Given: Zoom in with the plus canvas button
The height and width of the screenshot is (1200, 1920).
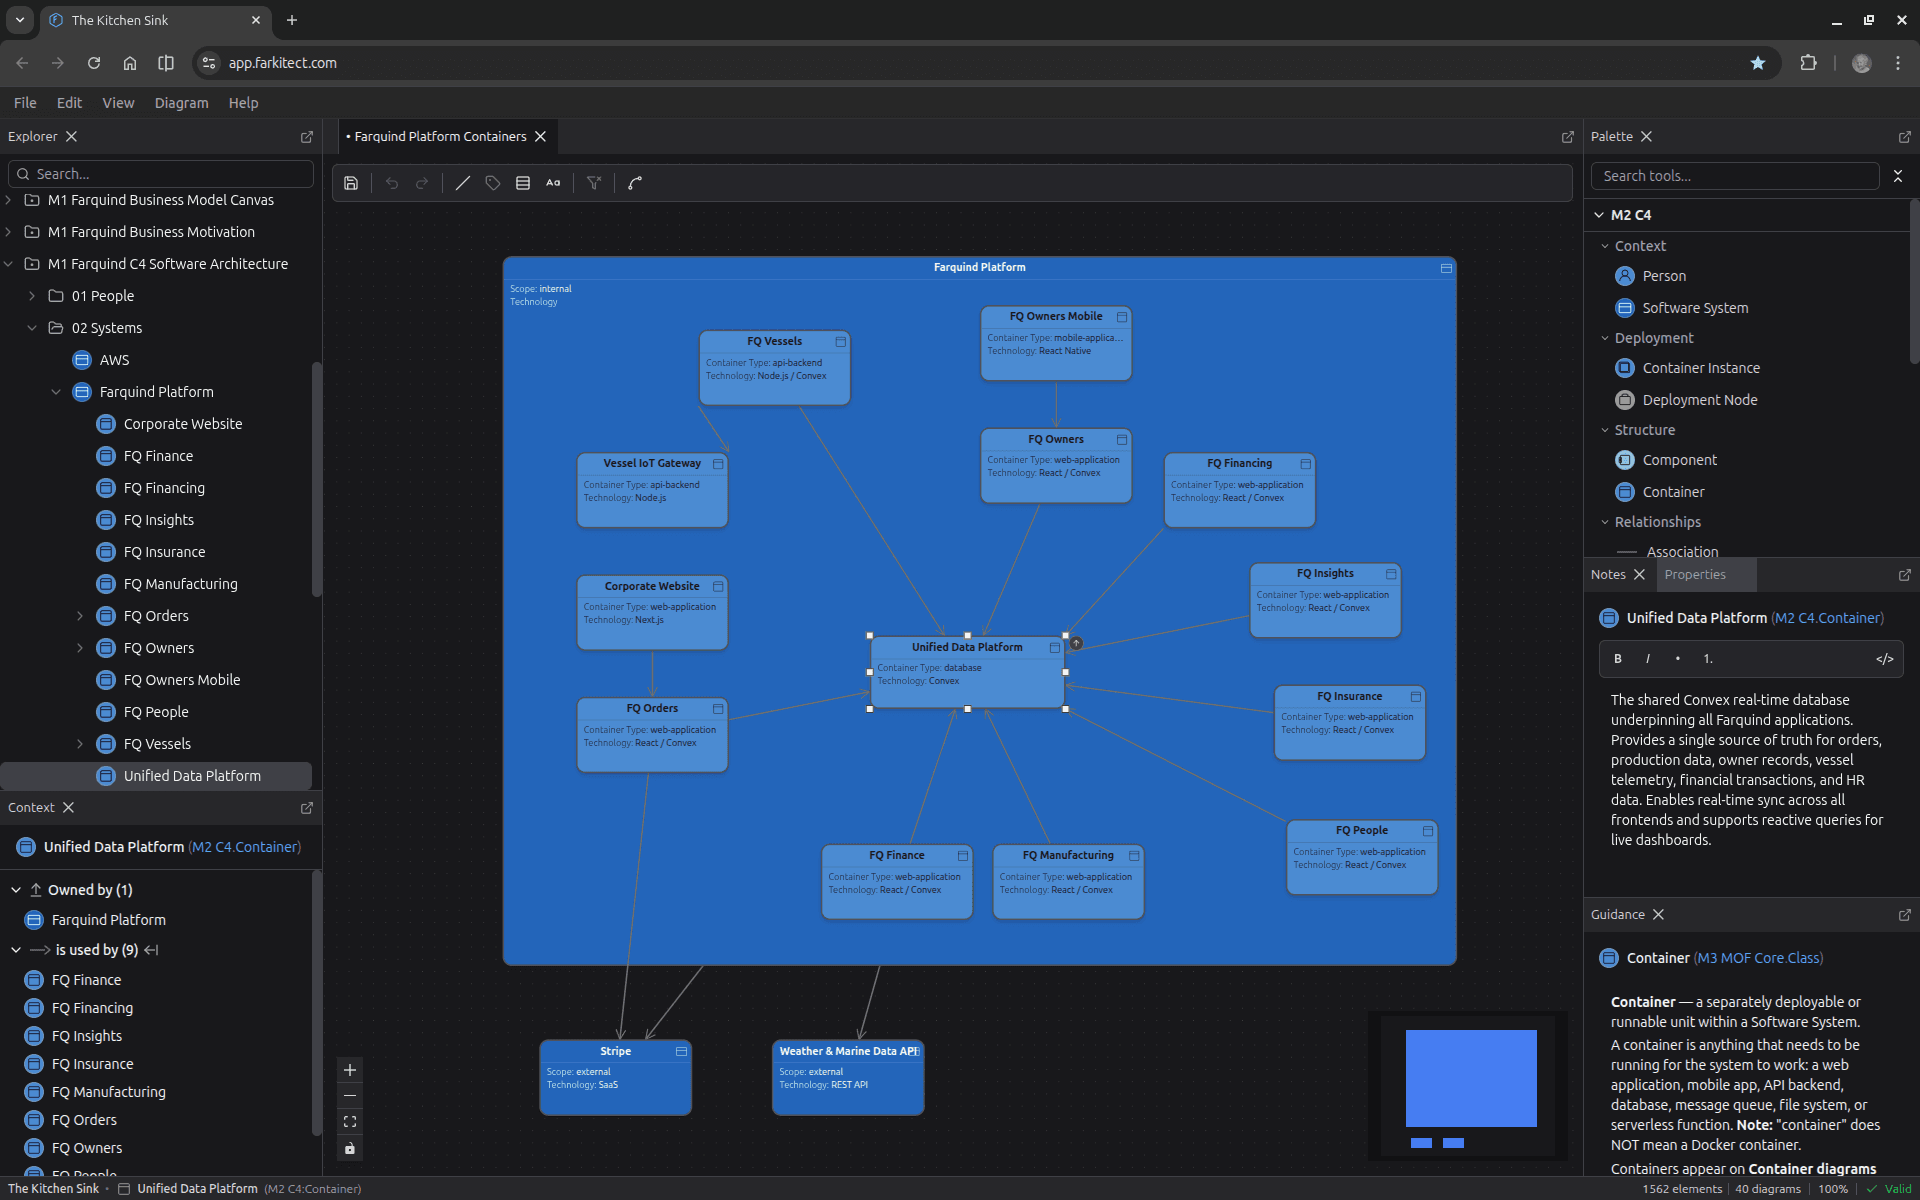Looking at the screenshot, I should (350, 1070).
